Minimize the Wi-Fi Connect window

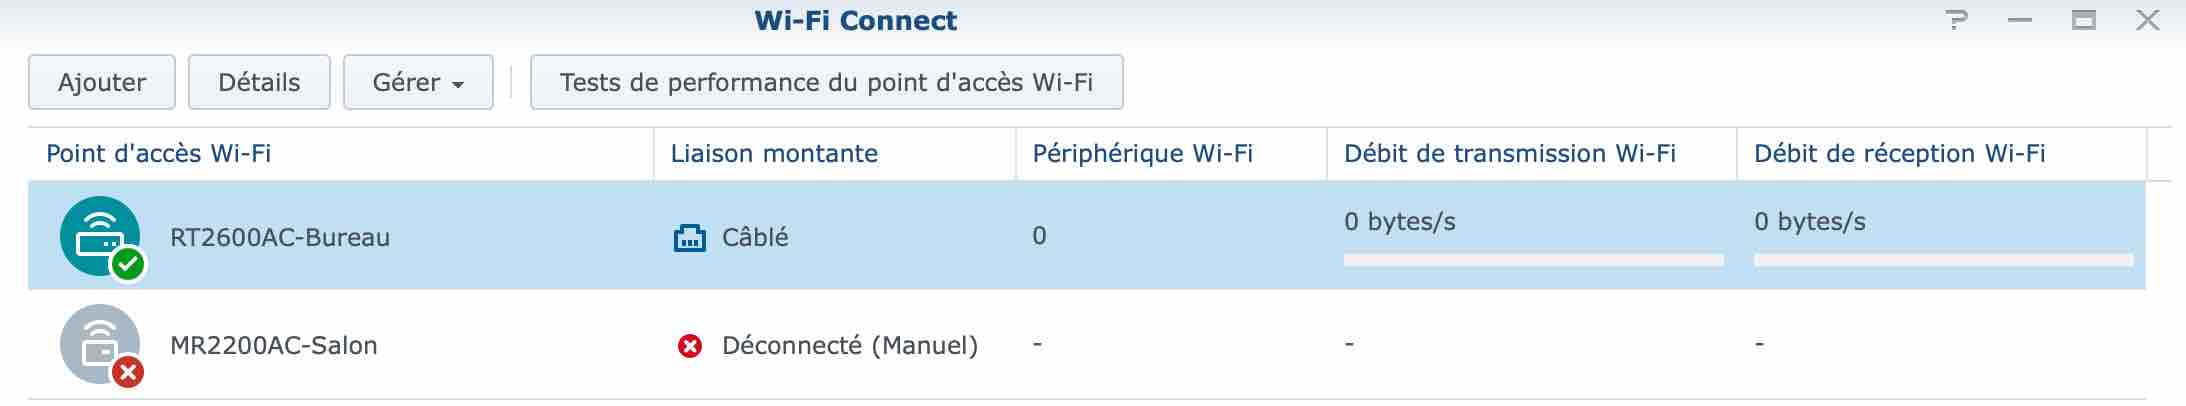2020,20
